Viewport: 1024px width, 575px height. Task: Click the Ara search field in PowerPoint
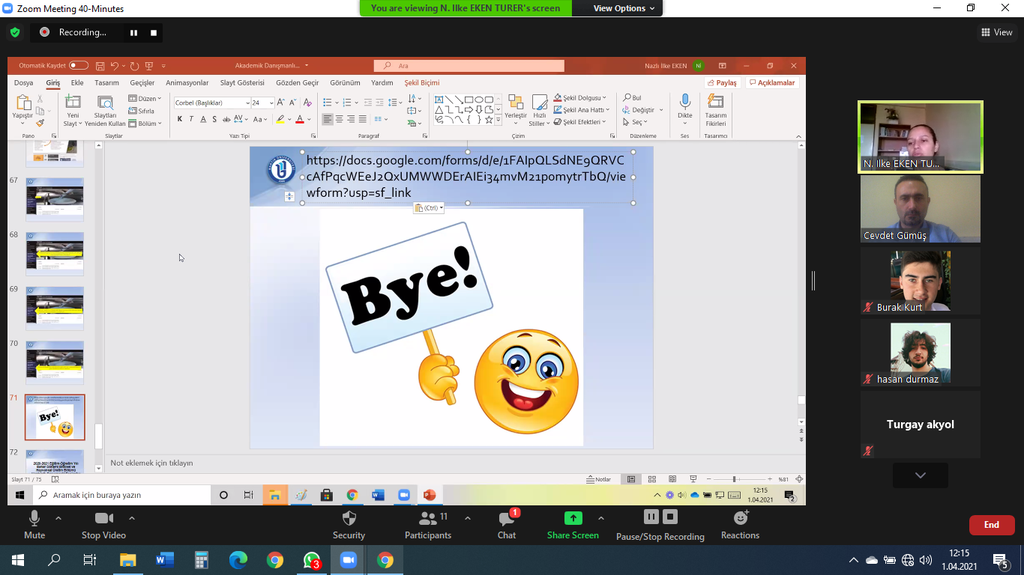(x=469, y=65)
